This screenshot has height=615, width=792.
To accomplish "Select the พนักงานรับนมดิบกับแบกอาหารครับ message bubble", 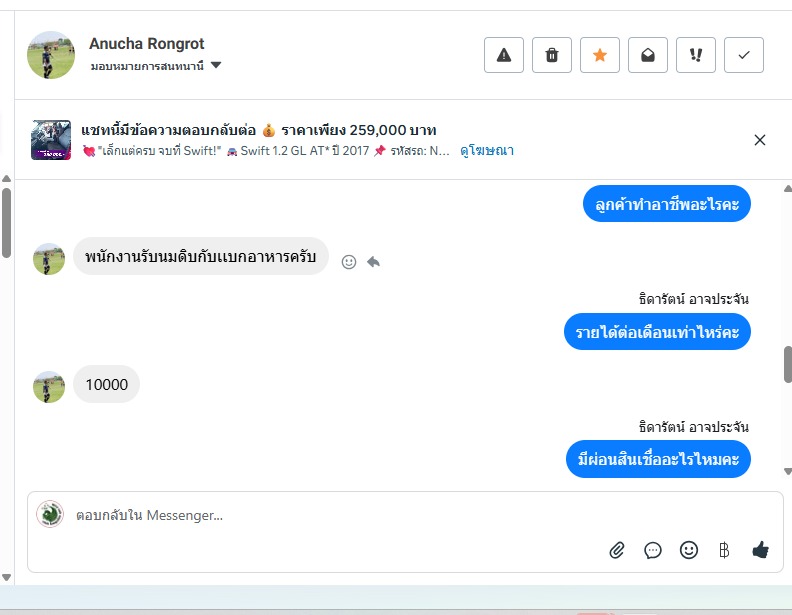I will 201,256.
